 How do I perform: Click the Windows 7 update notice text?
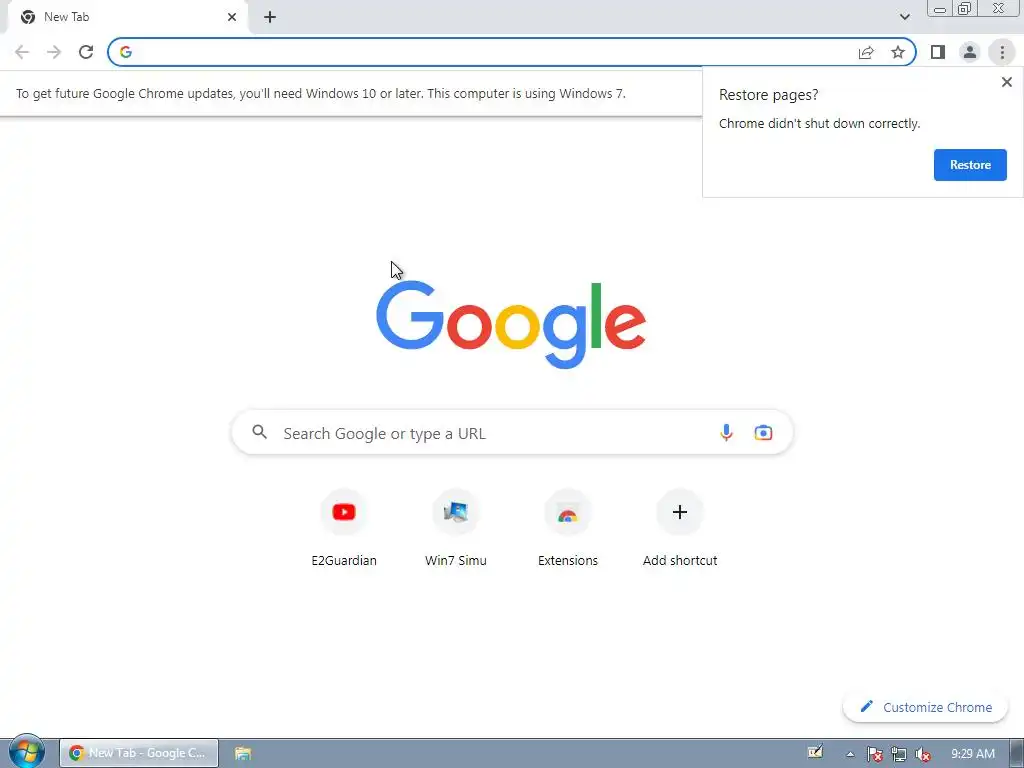pyautogui.click(x=321, y=93)
